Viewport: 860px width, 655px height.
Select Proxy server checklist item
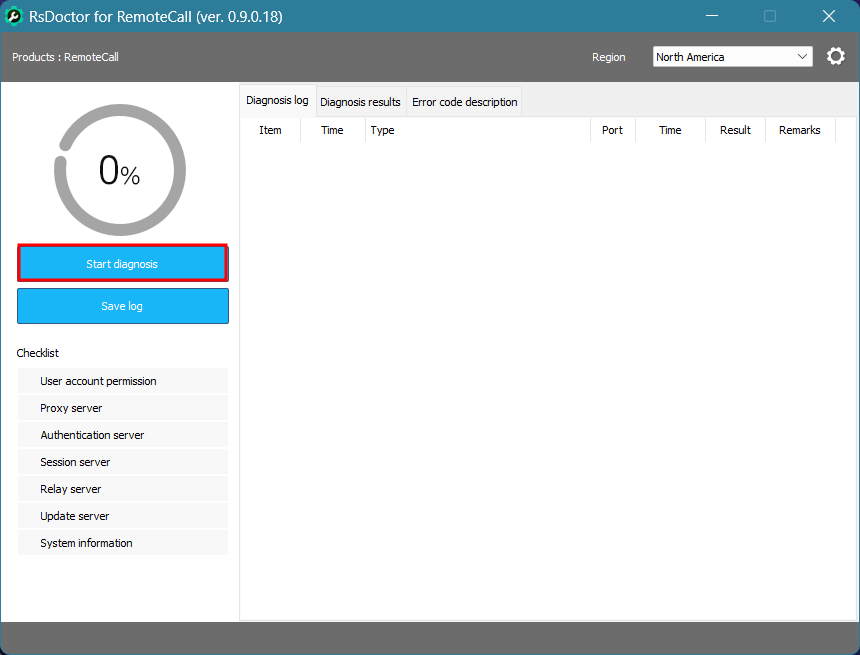[x=123, y=408]
